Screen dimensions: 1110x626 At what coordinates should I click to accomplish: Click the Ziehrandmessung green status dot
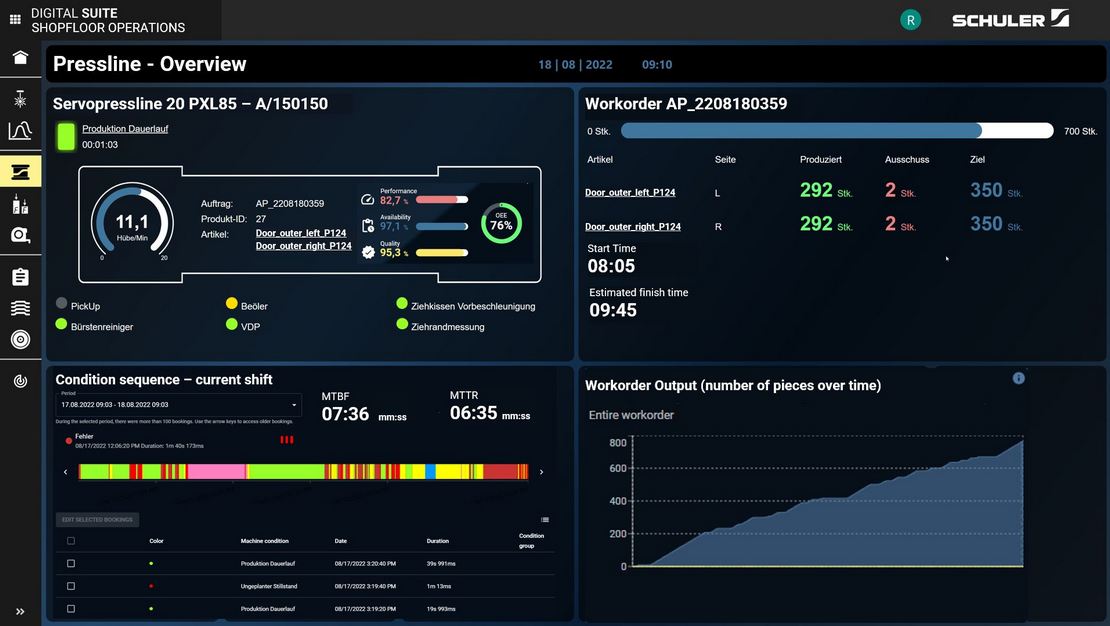[x=402, y=324]
